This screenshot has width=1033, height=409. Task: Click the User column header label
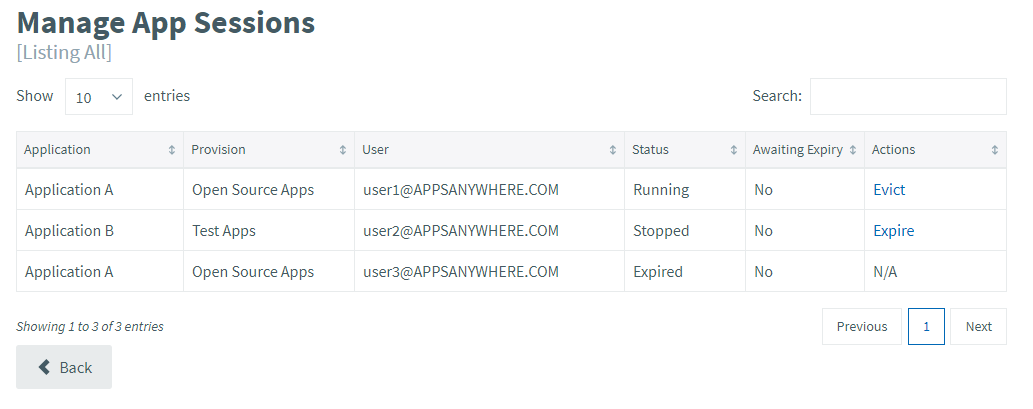point(376,150)
